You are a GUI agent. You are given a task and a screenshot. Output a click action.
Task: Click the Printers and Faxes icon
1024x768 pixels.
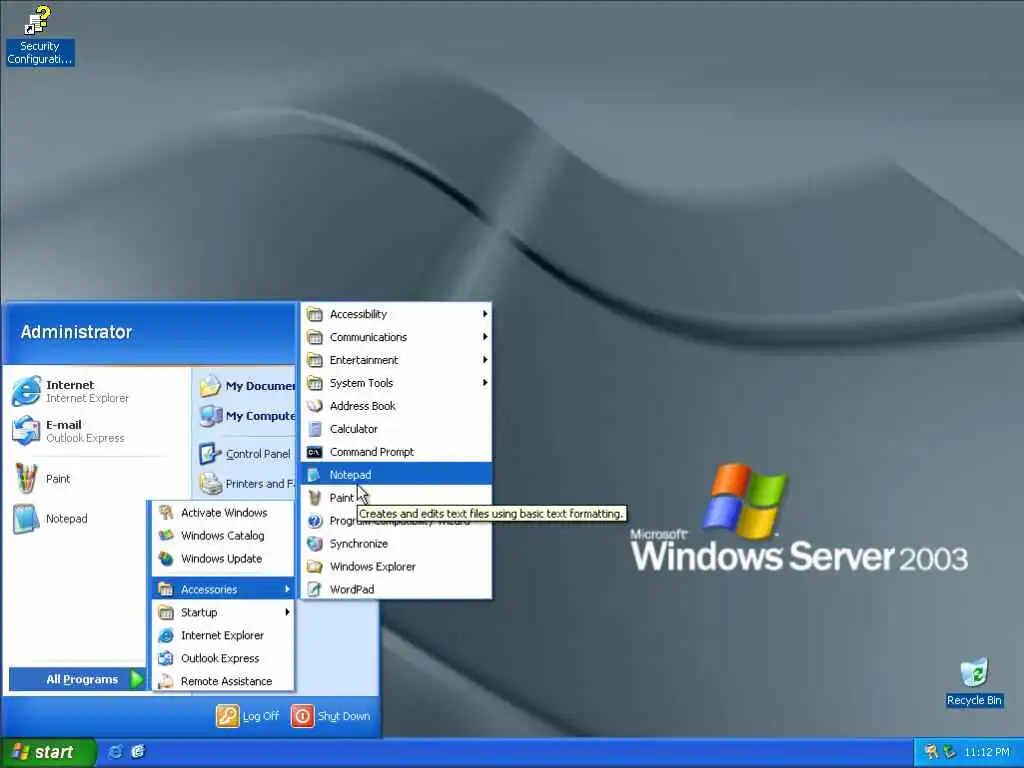210,483
